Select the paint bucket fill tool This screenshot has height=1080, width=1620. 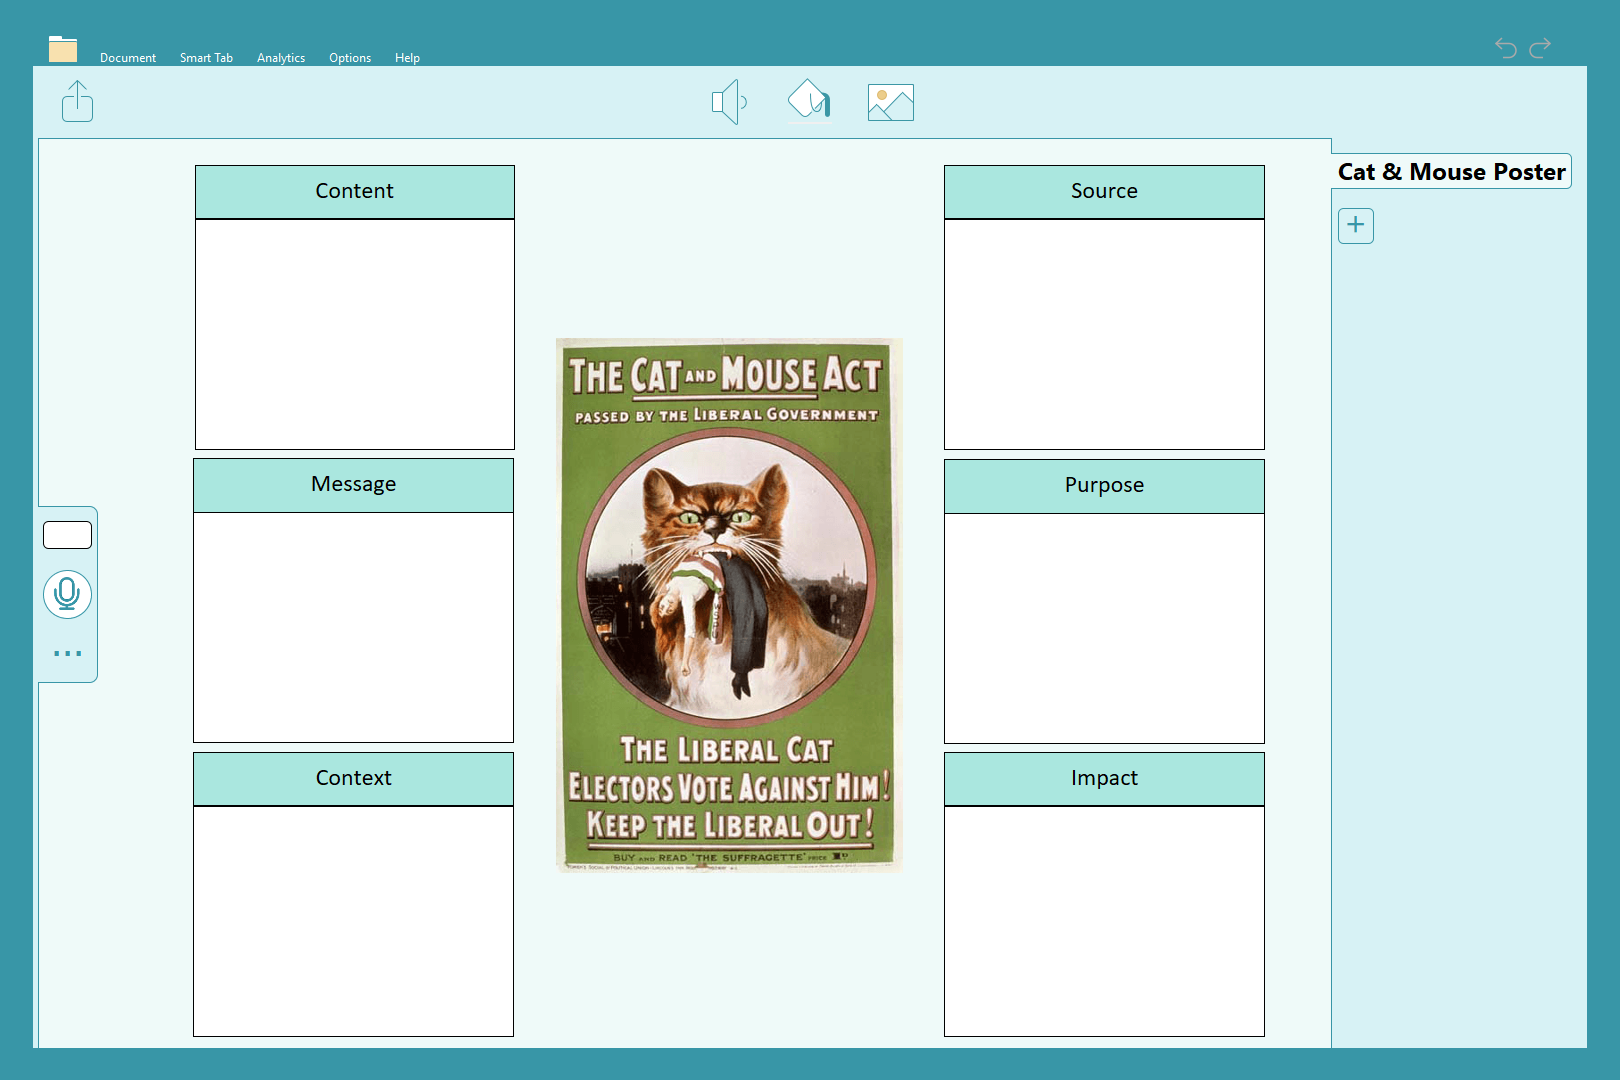coord(809,101)
